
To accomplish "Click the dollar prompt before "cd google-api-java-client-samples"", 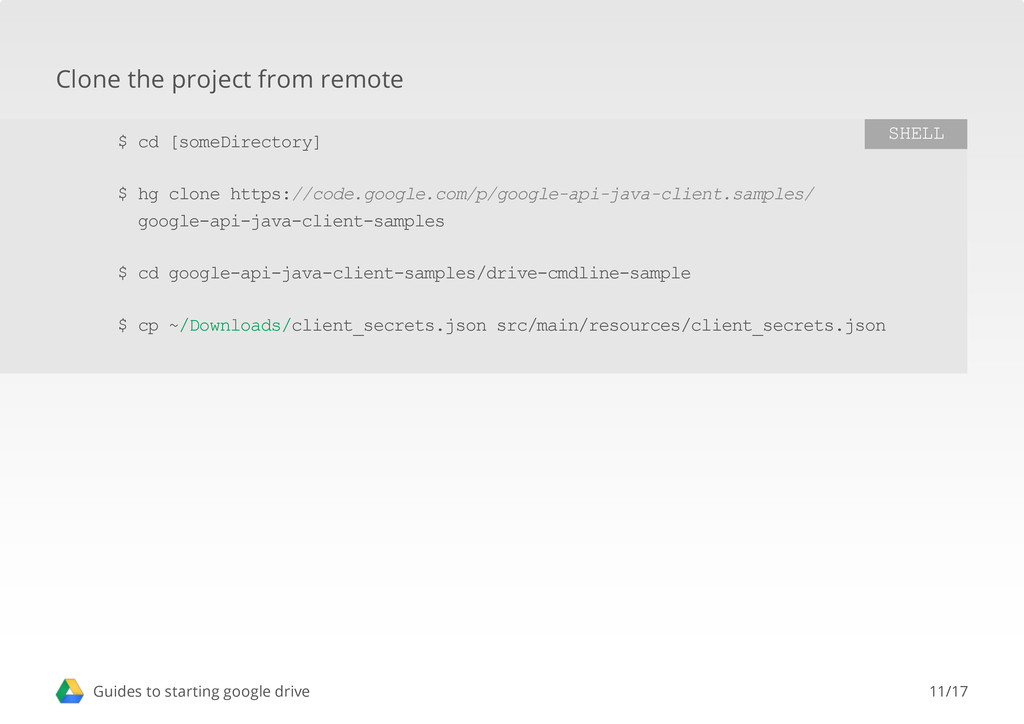I will click(122, 273).
